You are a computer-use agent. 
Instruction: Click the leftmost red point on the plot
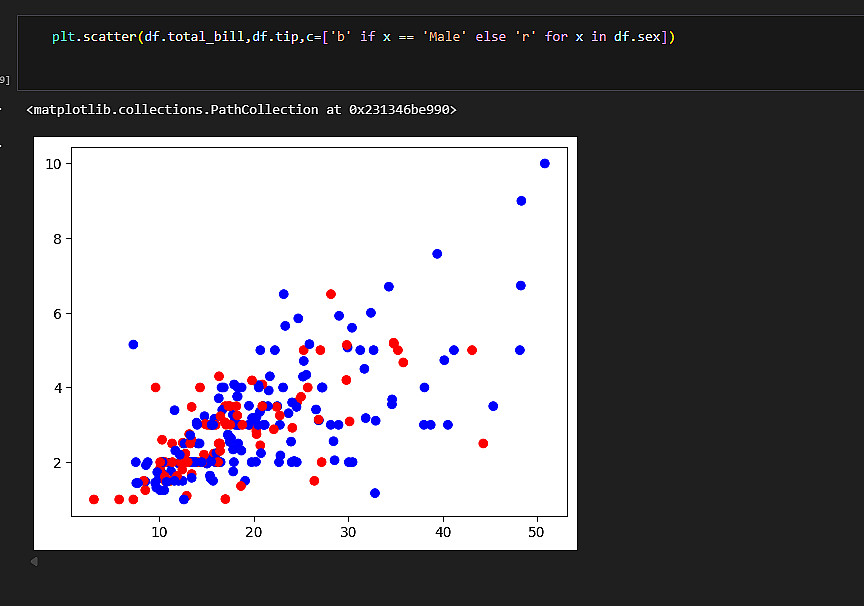94,500
